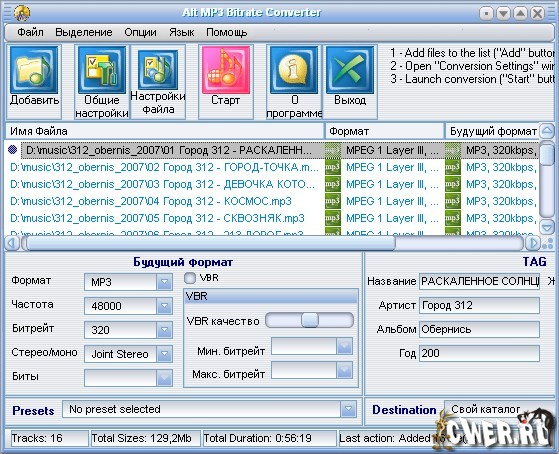Image resolution: width=559 pixels, height=454 pixels.
Task: Click the scroll left arrow of file list
Action: (x=12, y=243)
